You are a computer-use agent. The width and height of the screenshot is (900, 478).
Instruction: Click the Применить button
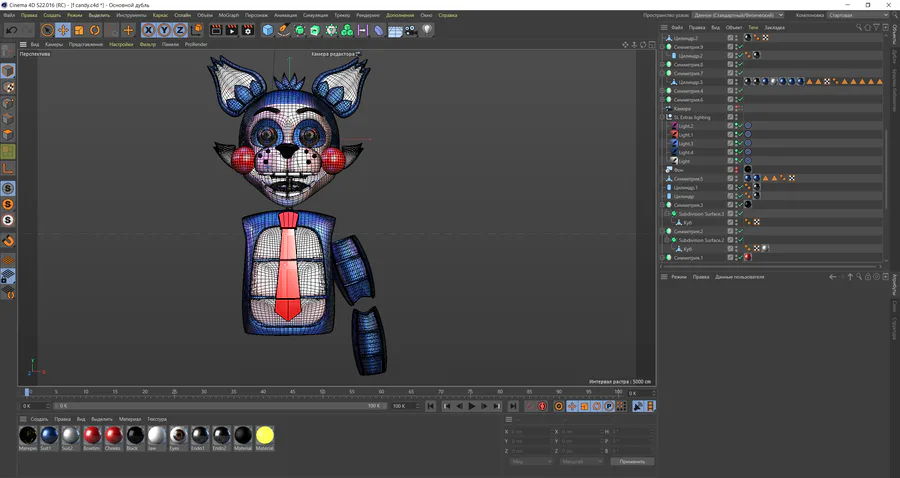click(x=632, y=461)
